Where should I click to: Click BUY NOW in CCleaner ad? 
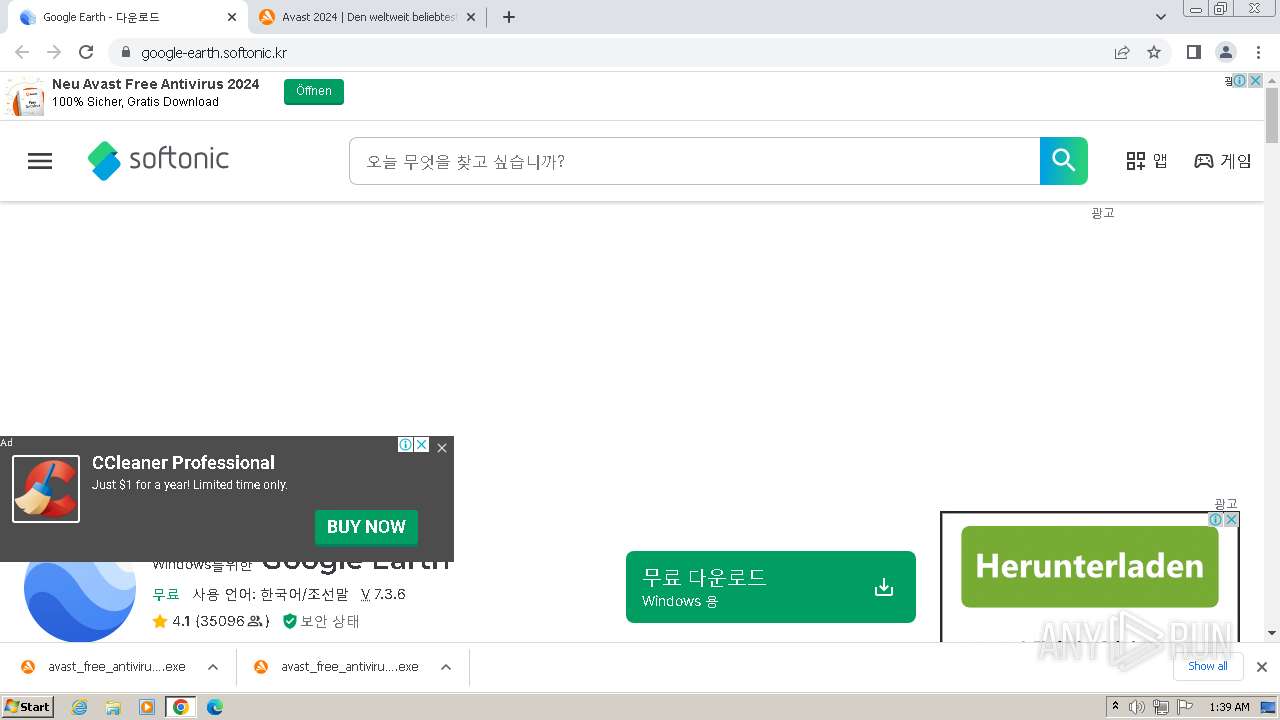[366, 527]
